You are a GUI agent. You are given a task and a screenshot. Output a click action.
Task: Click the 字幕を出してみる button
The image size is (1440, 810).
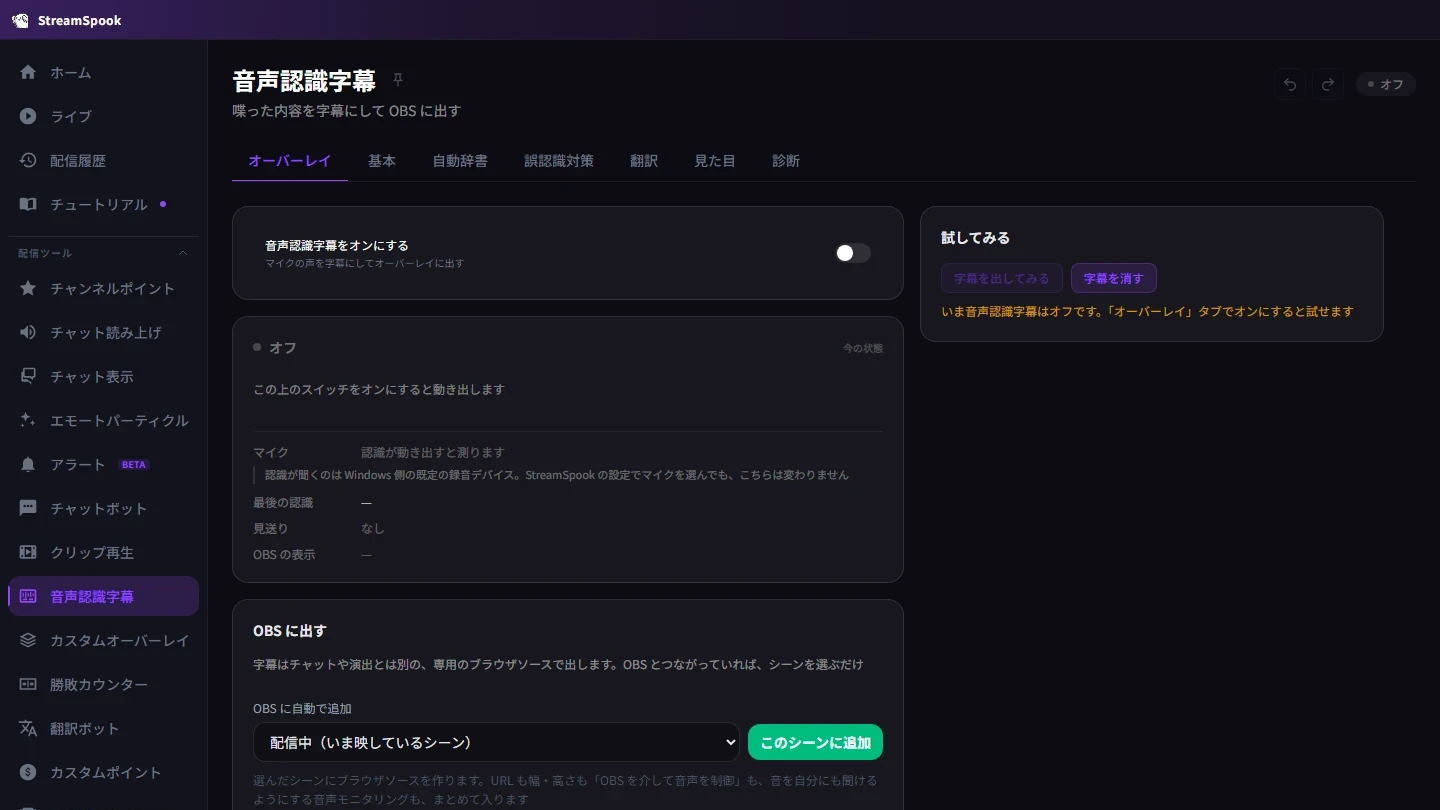[x=1002, y=278]
